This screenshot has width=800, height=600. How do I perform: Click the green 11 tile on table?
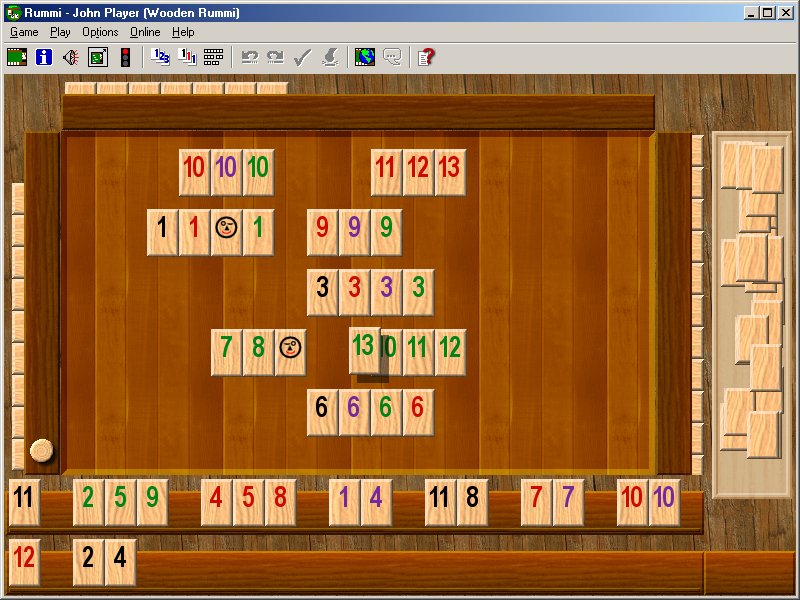tap(418, 352)
